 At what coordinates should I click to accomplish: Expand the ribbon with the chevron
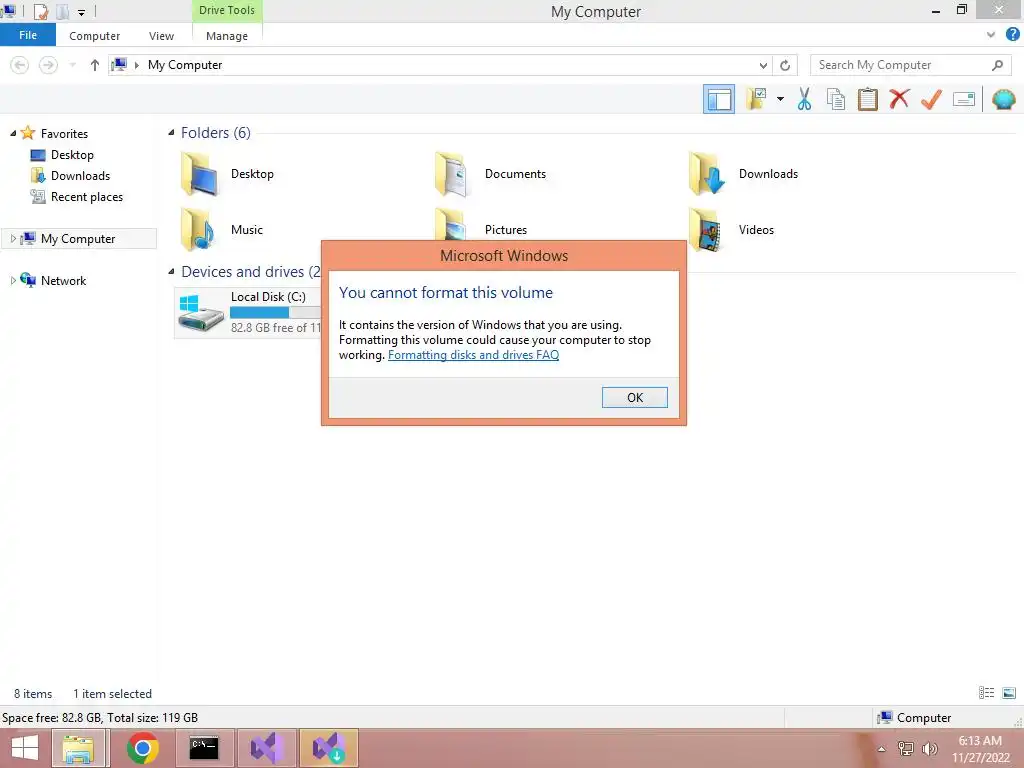pos(991,35)
